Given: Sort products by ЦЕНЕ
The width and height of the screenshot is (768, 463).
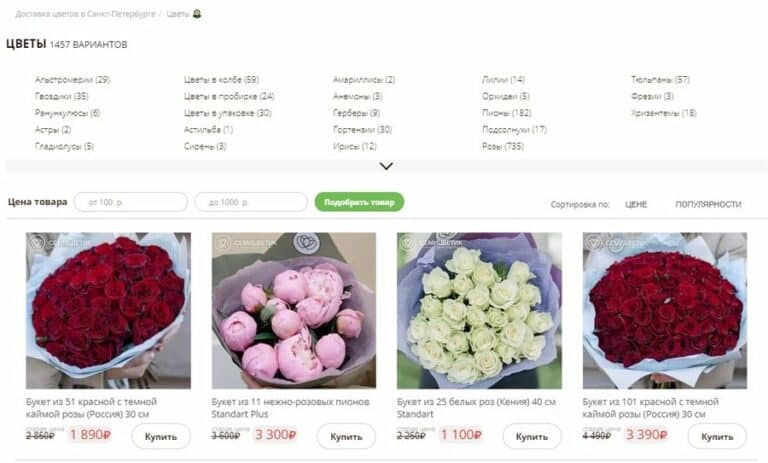Looking at the screenshot, I should [x=636, y=204].
